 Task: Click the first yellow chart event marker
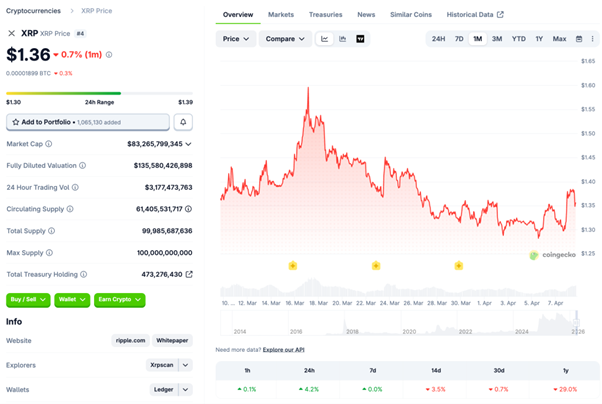click(x=293, y=265)
